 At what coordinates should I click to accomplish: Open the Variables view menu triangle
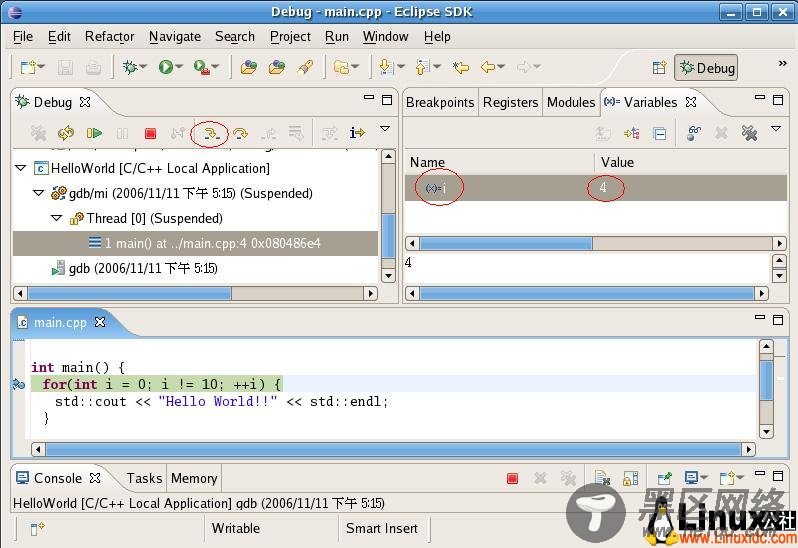776,129
